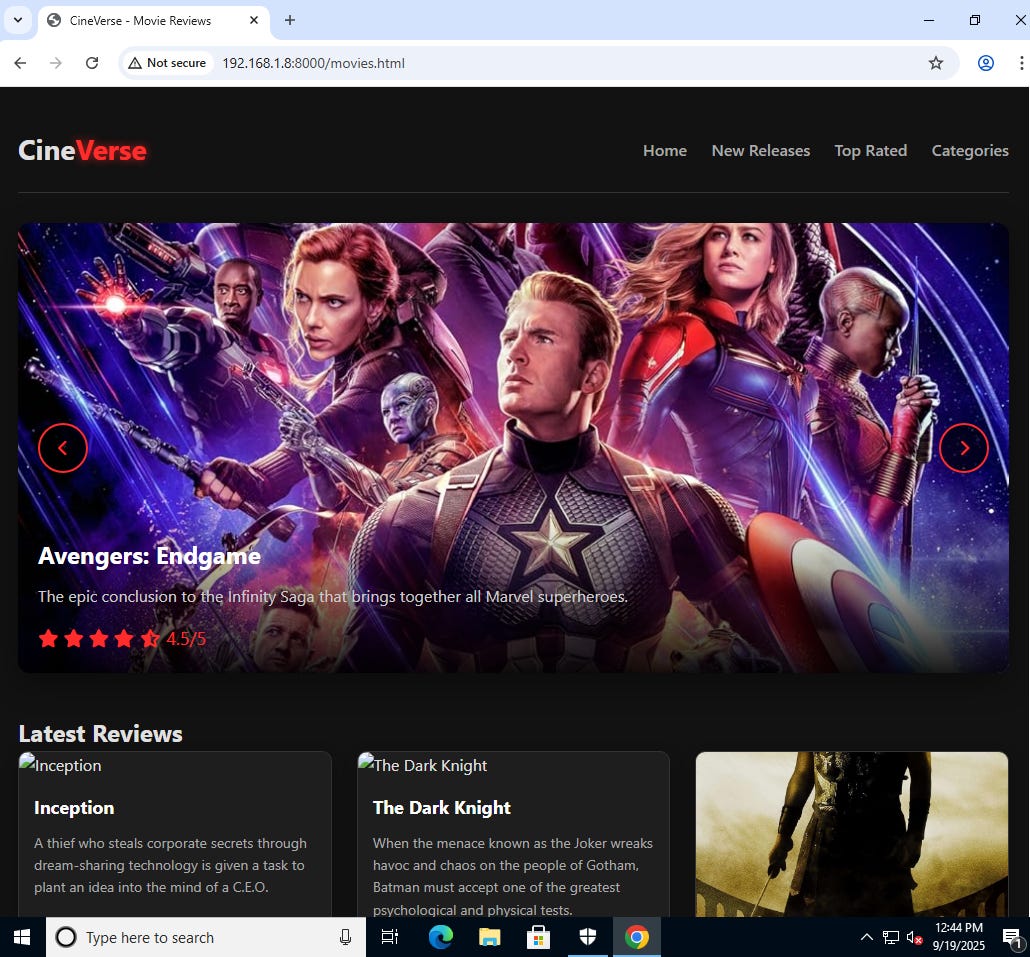Open the tab search dropdown arrow
Image resolution: width=1030 pixels, height=957 pixels.
18,20
